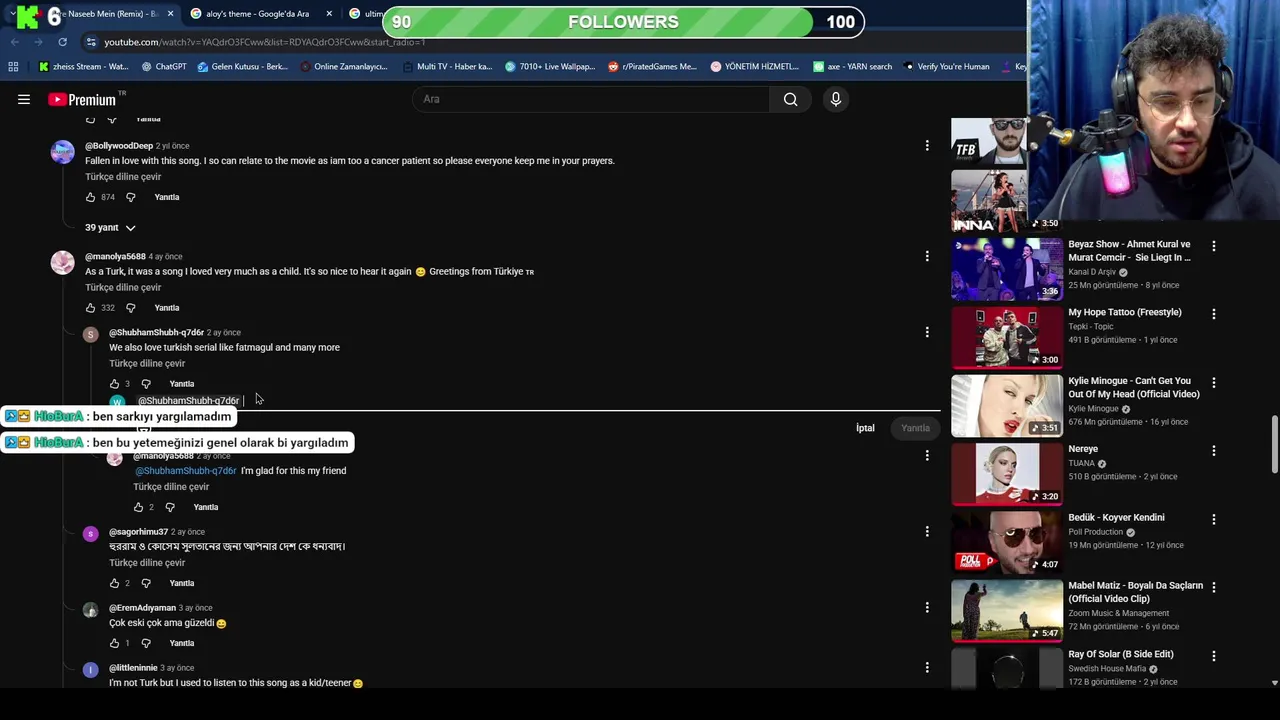Open options menu for @sagorhimu37 reply
This screenshot has height=720, width=1280.
(x=927, y=532)
